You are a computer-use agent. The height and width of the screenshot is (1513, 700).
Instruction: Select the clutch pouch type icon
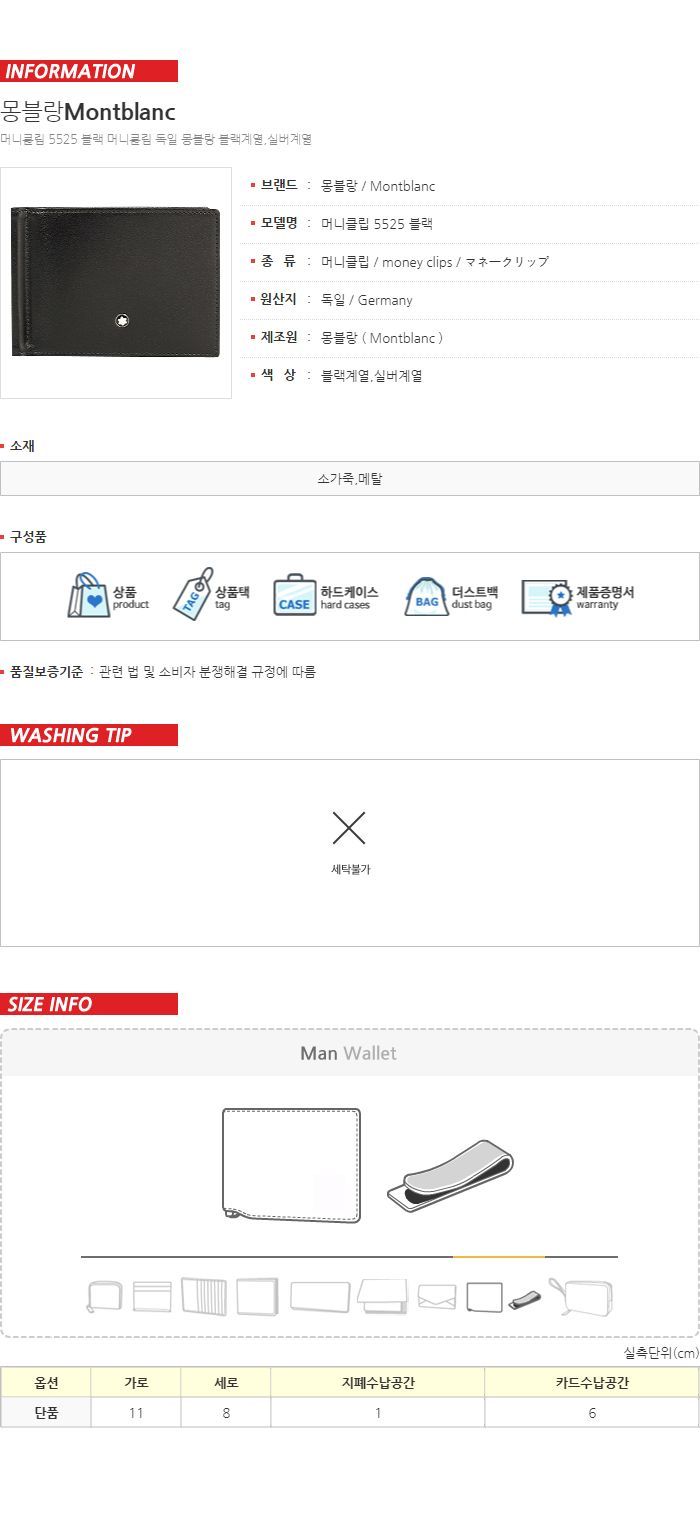tap(581, 1297)
